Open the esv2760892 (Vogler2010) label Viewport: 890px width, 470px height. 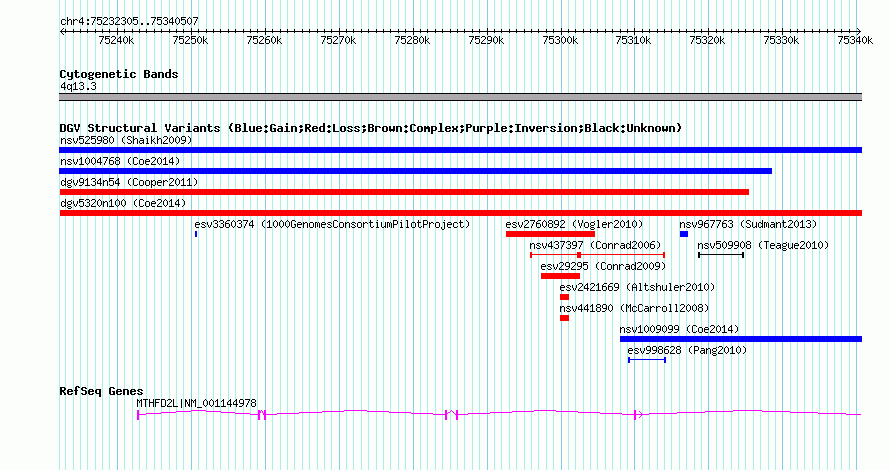[x=574, y=224]
